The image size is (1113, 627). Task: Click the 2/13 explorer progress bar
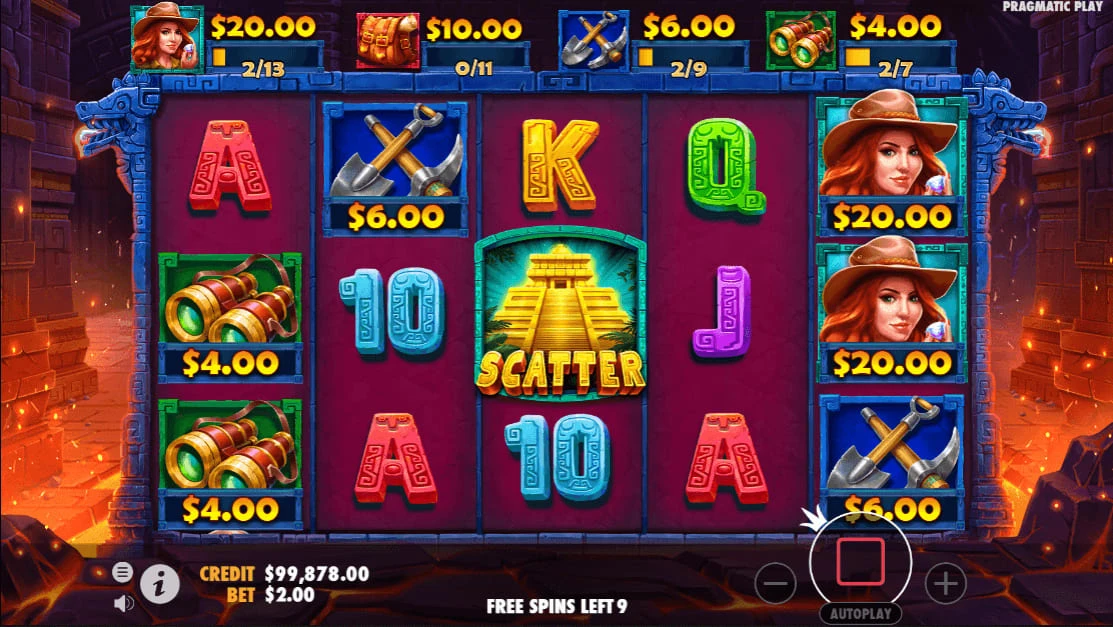264,57
